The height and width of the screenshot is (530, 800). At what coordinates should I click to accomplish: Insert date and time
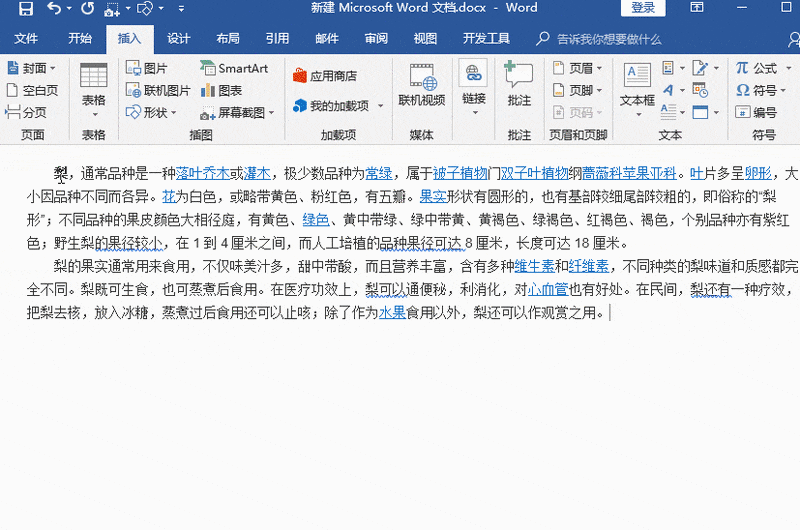(701, 90)
